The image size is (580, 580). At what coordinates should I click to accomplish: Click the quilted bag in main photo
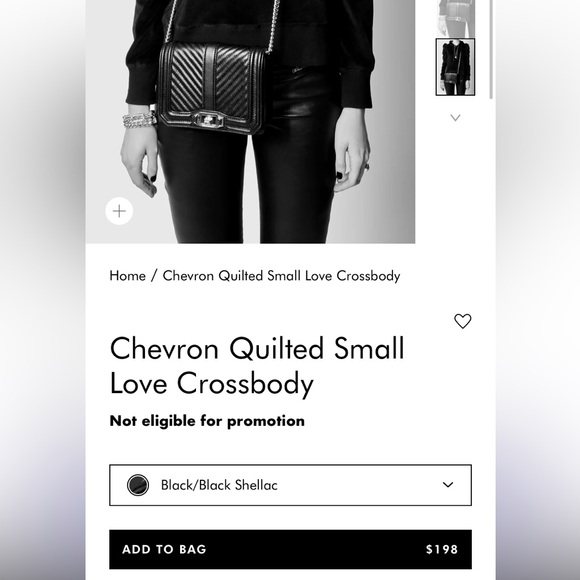click(212, 87)
